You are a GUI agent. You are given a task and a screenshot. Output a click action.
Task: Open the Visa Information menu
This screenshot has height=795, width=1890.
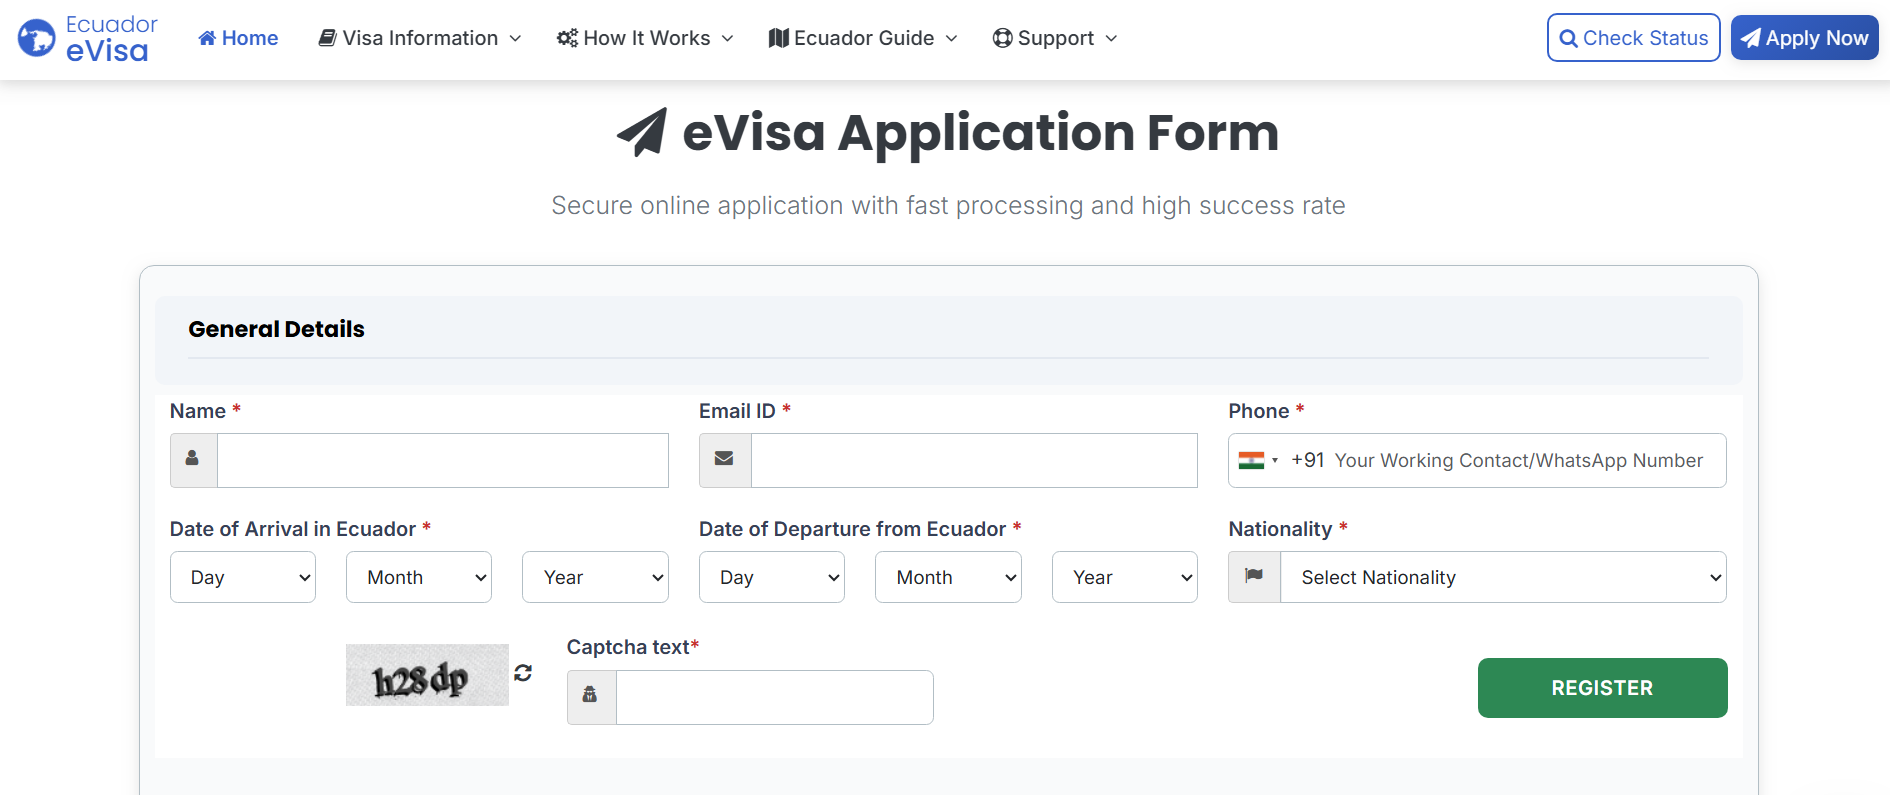tap(420, 38)
